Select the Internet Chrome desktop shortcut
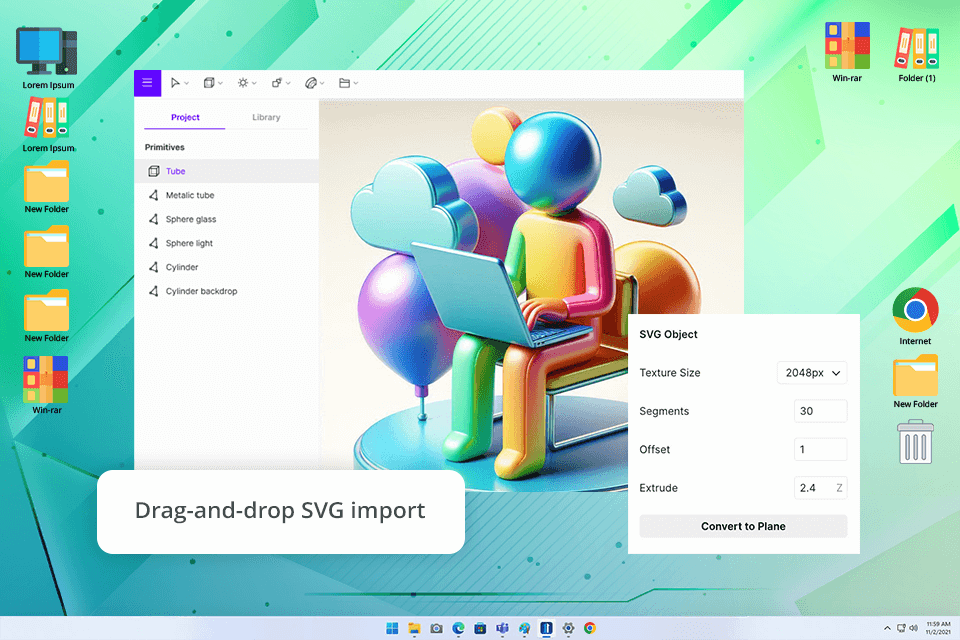This screenshot has width=960, height=640. click(x=915, y=317)
